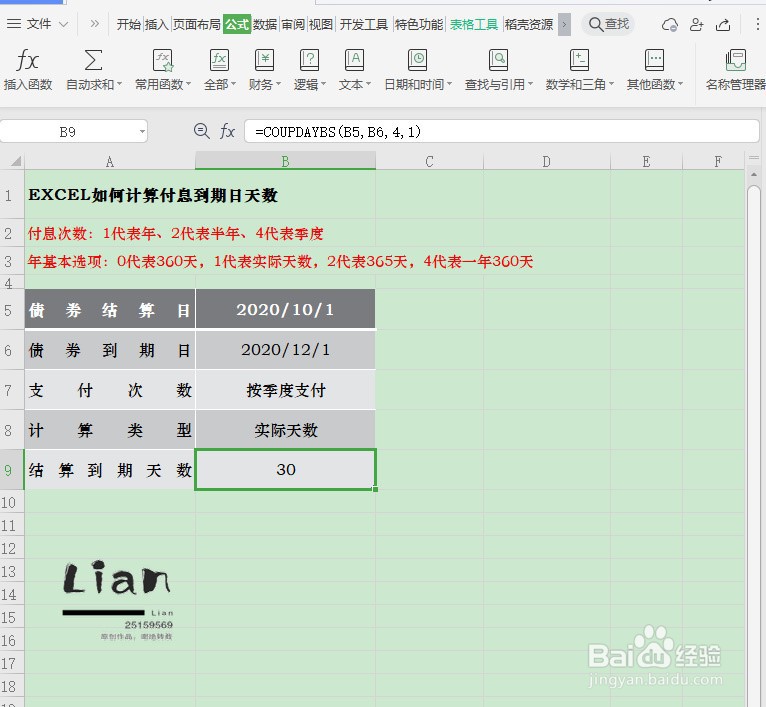Select label cell 结算到期天数
766x707 pixels.
110,470
